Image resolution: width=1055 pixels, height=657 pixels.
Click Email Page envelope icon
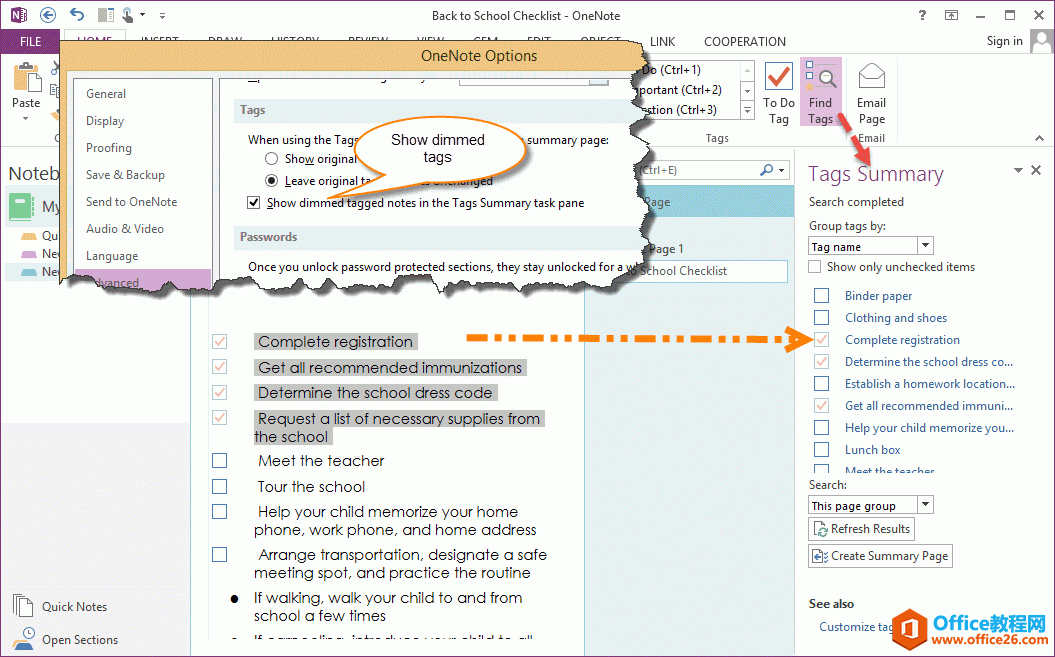coord(871,94)
